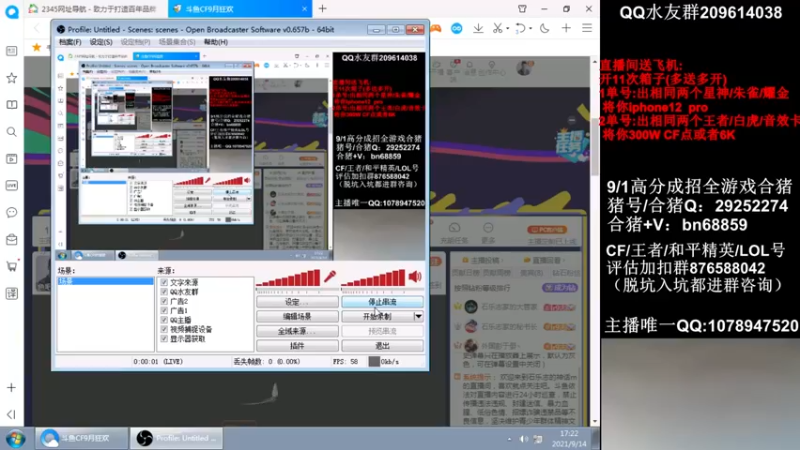This screenshot has height=450, width=800.
Task: Open the video player icon in sidebar
Action: 11,159
